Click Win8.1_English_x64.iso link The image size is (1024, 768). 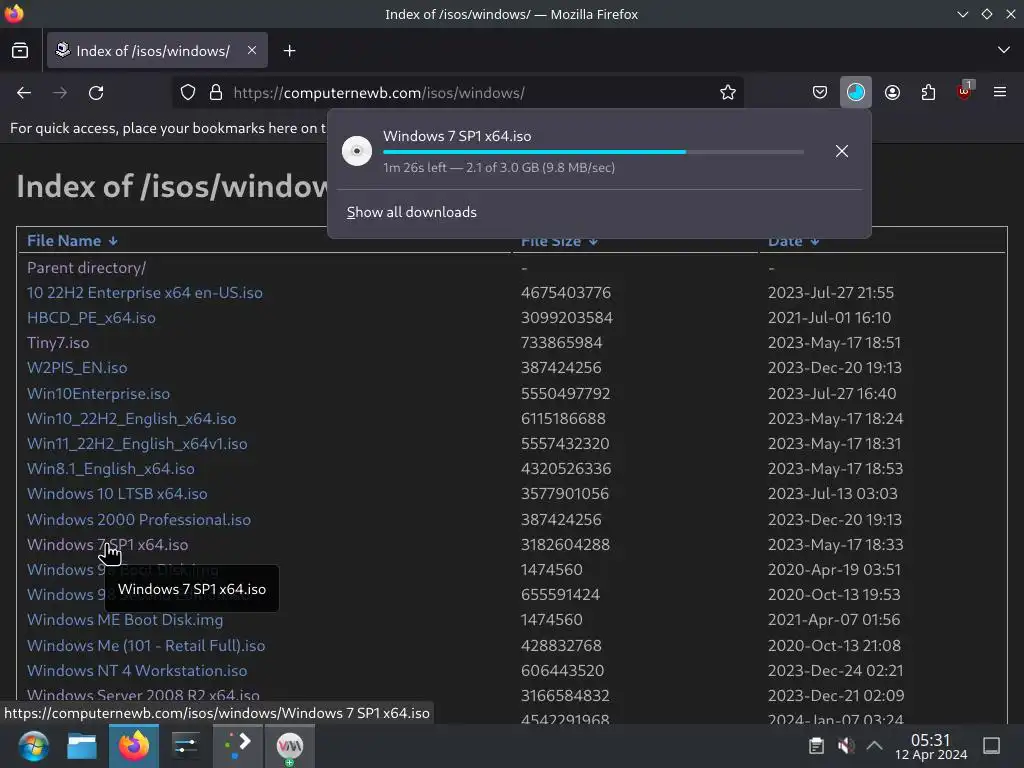coord(110,469)
